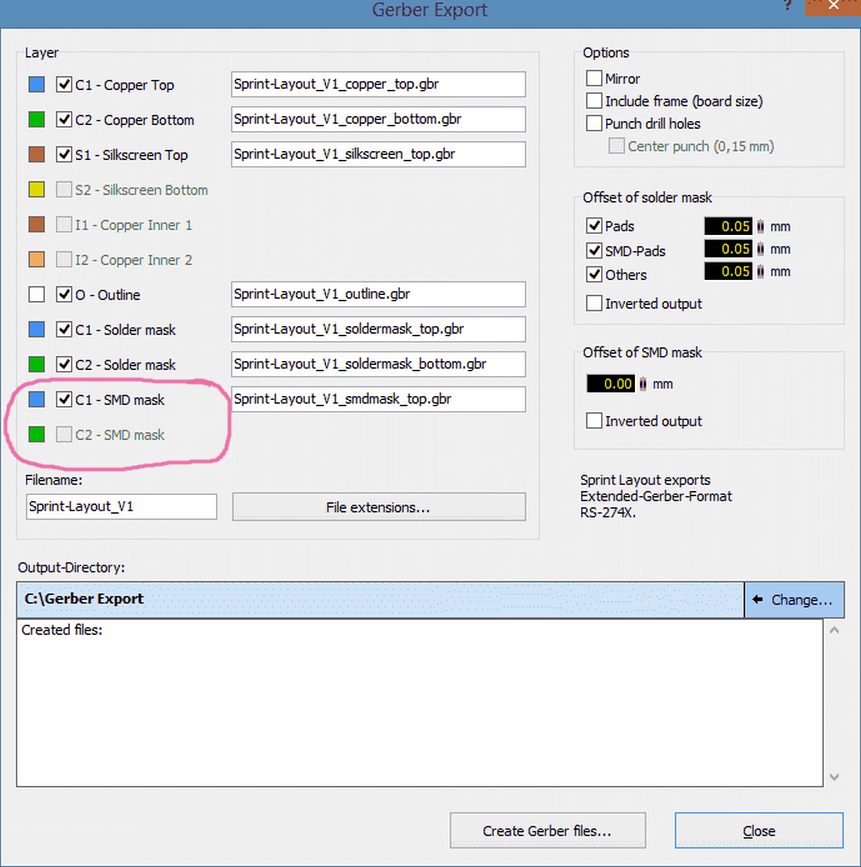Image resolution: width=861 pixels, height=867 pixels.
Task: Click SMD-Pads offset value 0.05
Action: click(x=728, y=249)
